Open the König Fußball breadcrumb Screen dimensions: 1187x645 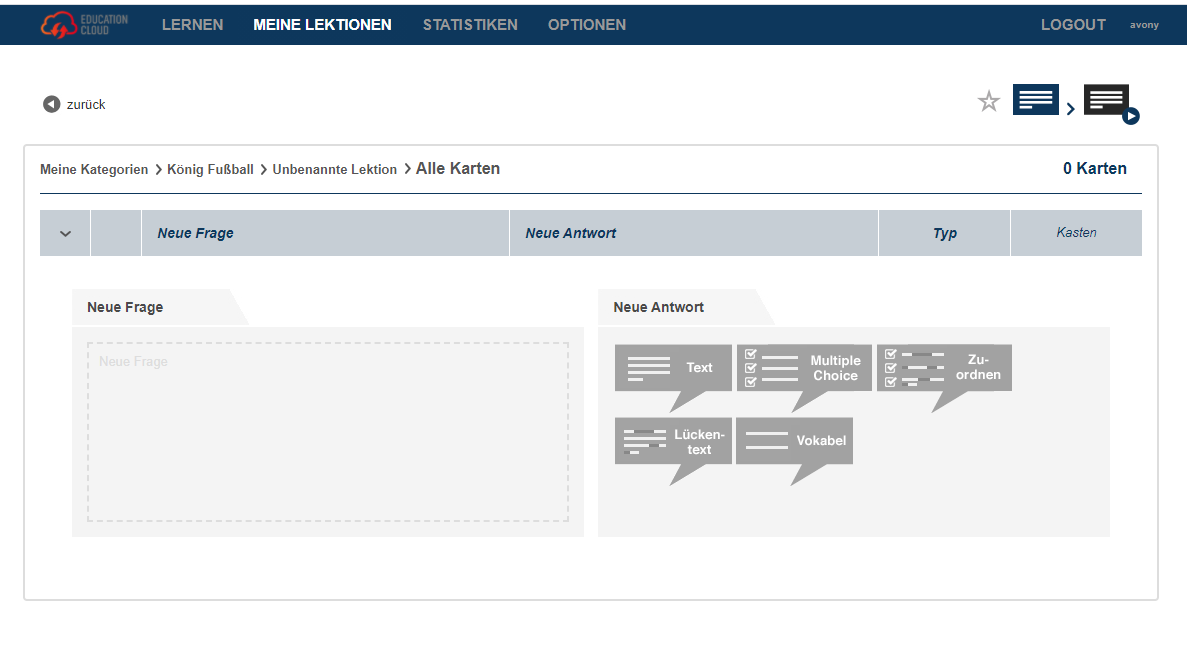(x=210, y=170)
